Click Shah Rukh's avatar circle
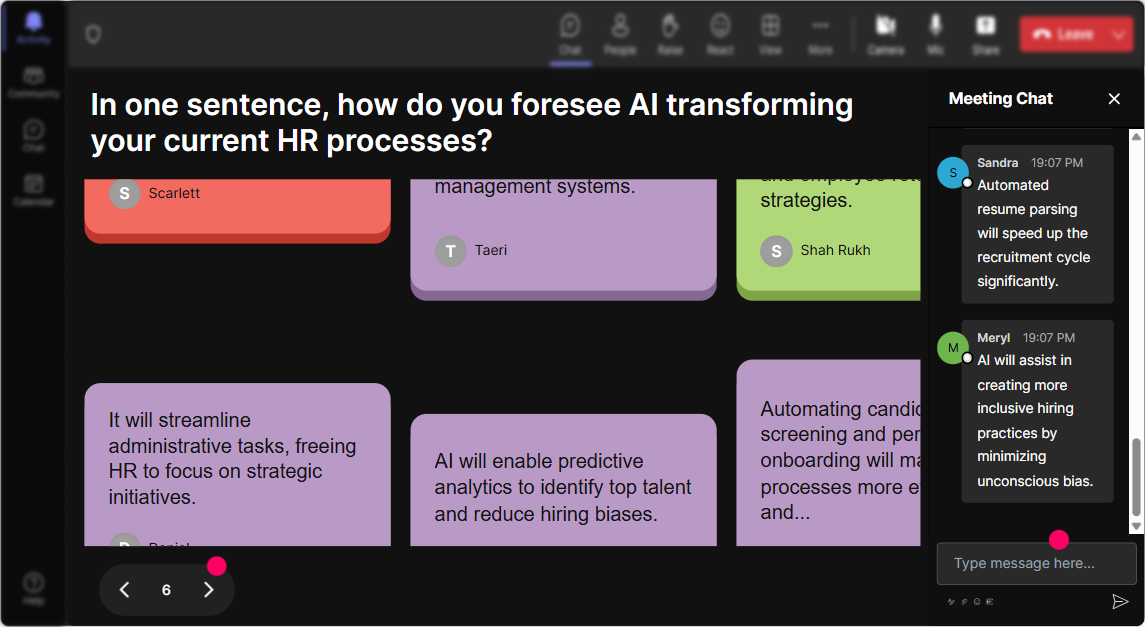 pyautogui.click(x=776, y=251)
